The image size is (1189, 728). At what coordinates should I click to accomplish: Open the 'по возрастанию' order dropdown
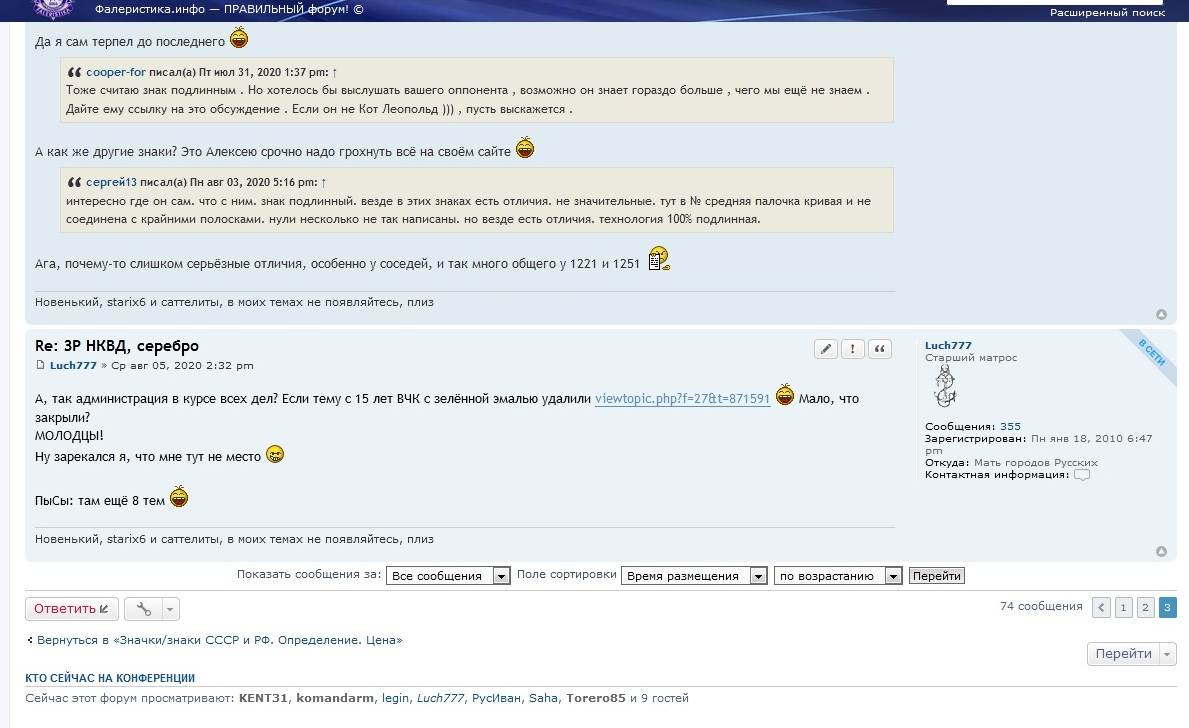(838, 576)
